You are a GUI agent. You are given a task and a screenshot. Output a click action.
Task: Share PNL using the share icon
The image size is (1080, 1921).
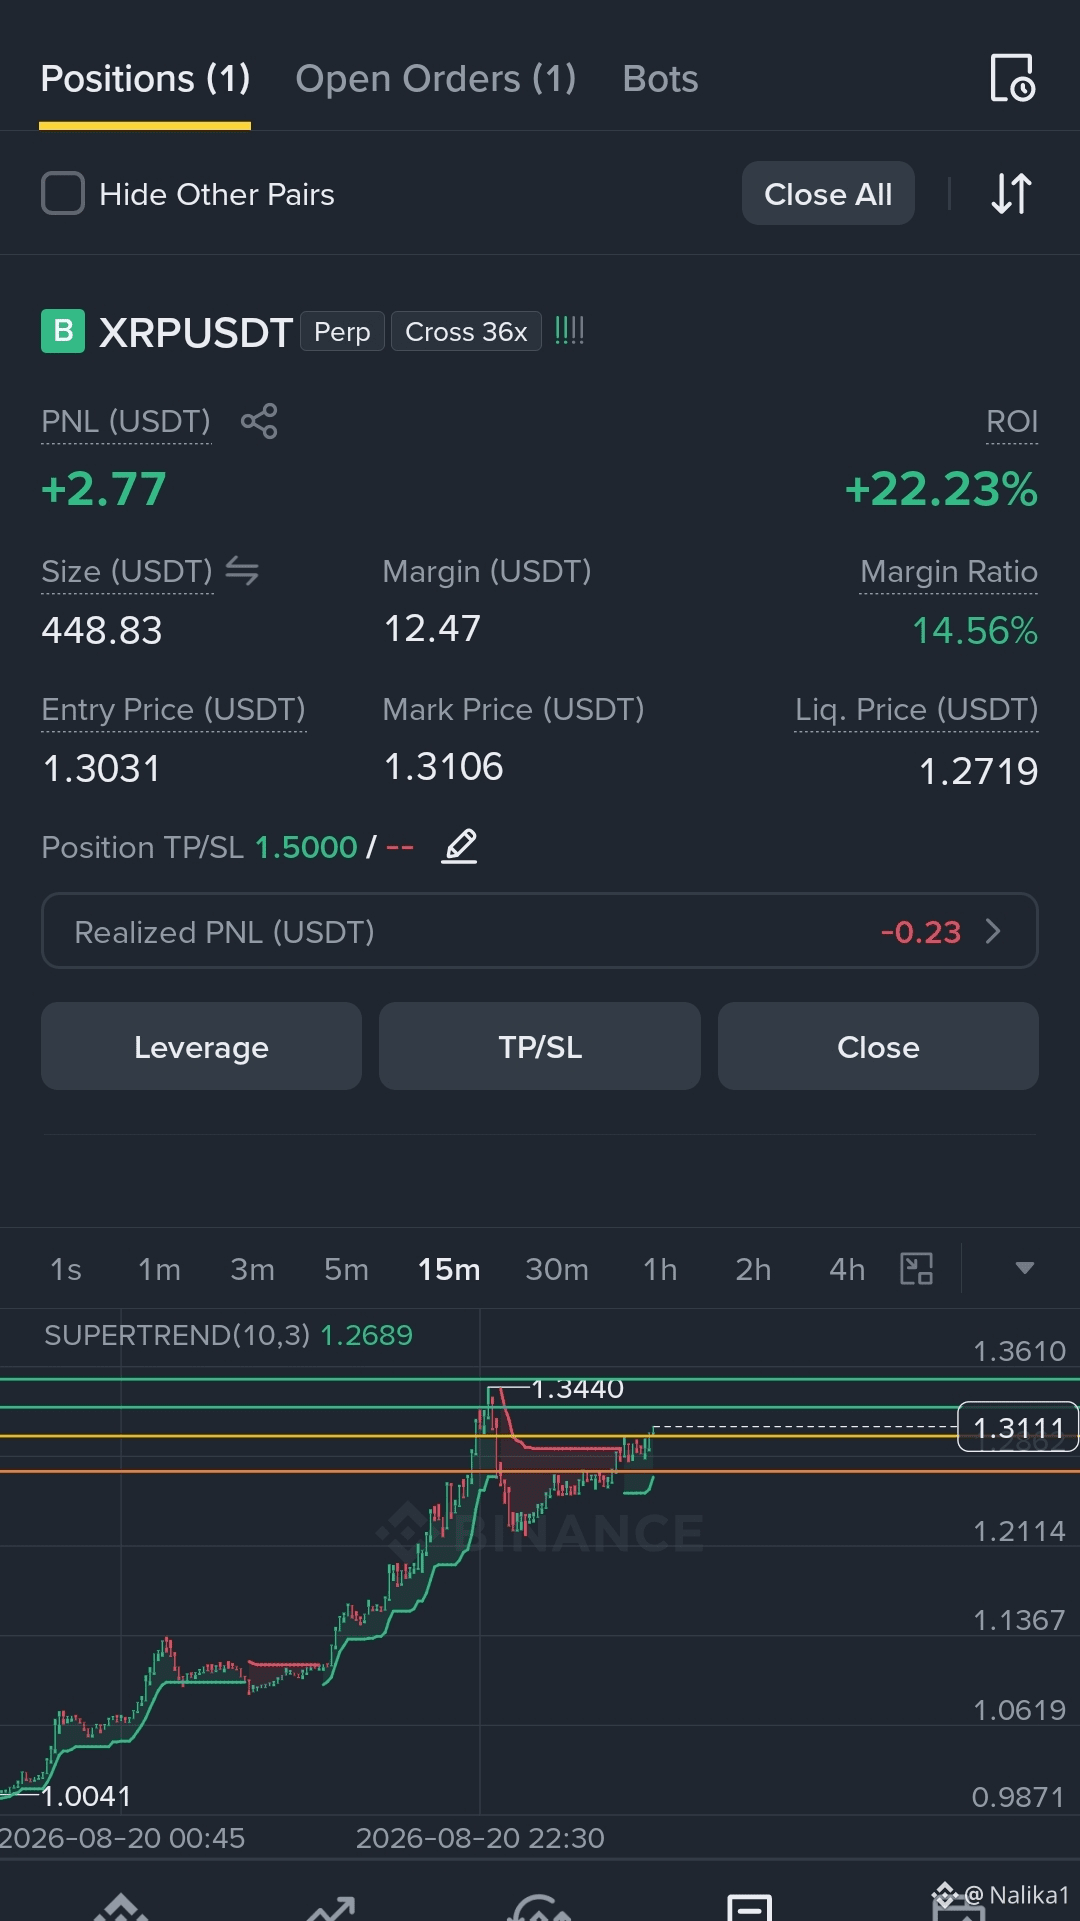click(x=259, y=421)
